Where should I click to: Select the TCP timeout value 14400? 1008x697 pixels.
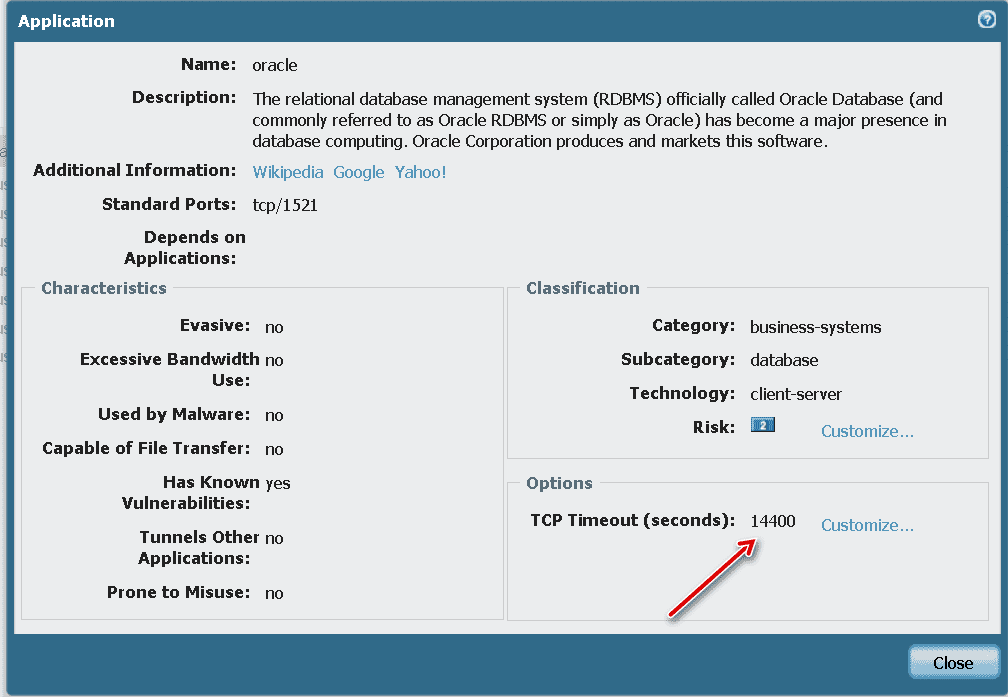(x=773, y=521)
